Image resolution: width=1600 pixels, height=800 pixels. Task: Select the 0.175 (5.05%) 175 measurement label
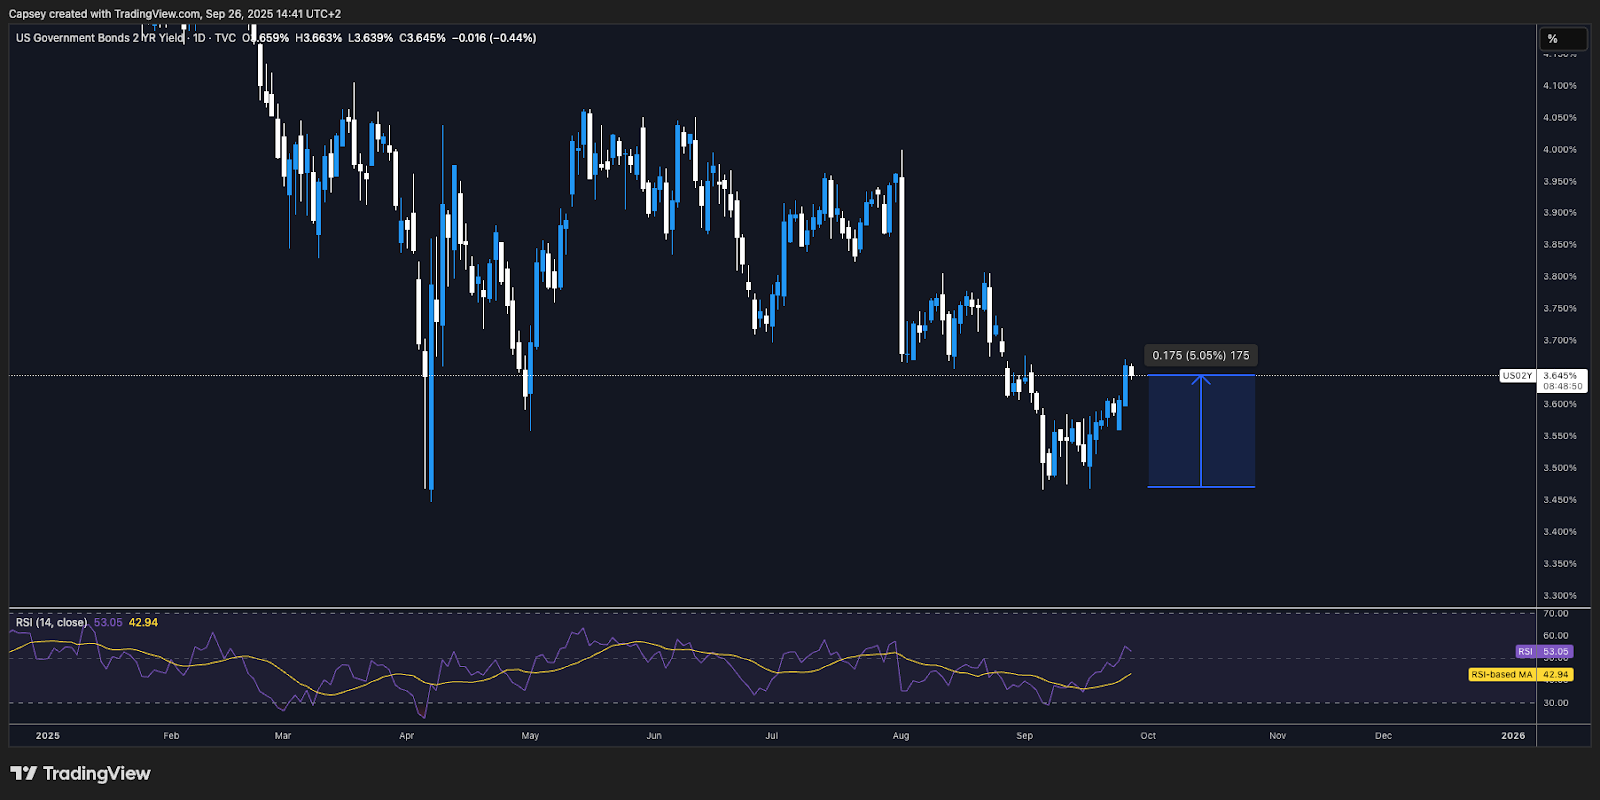pyautogui.click(x=1201, y=355)
